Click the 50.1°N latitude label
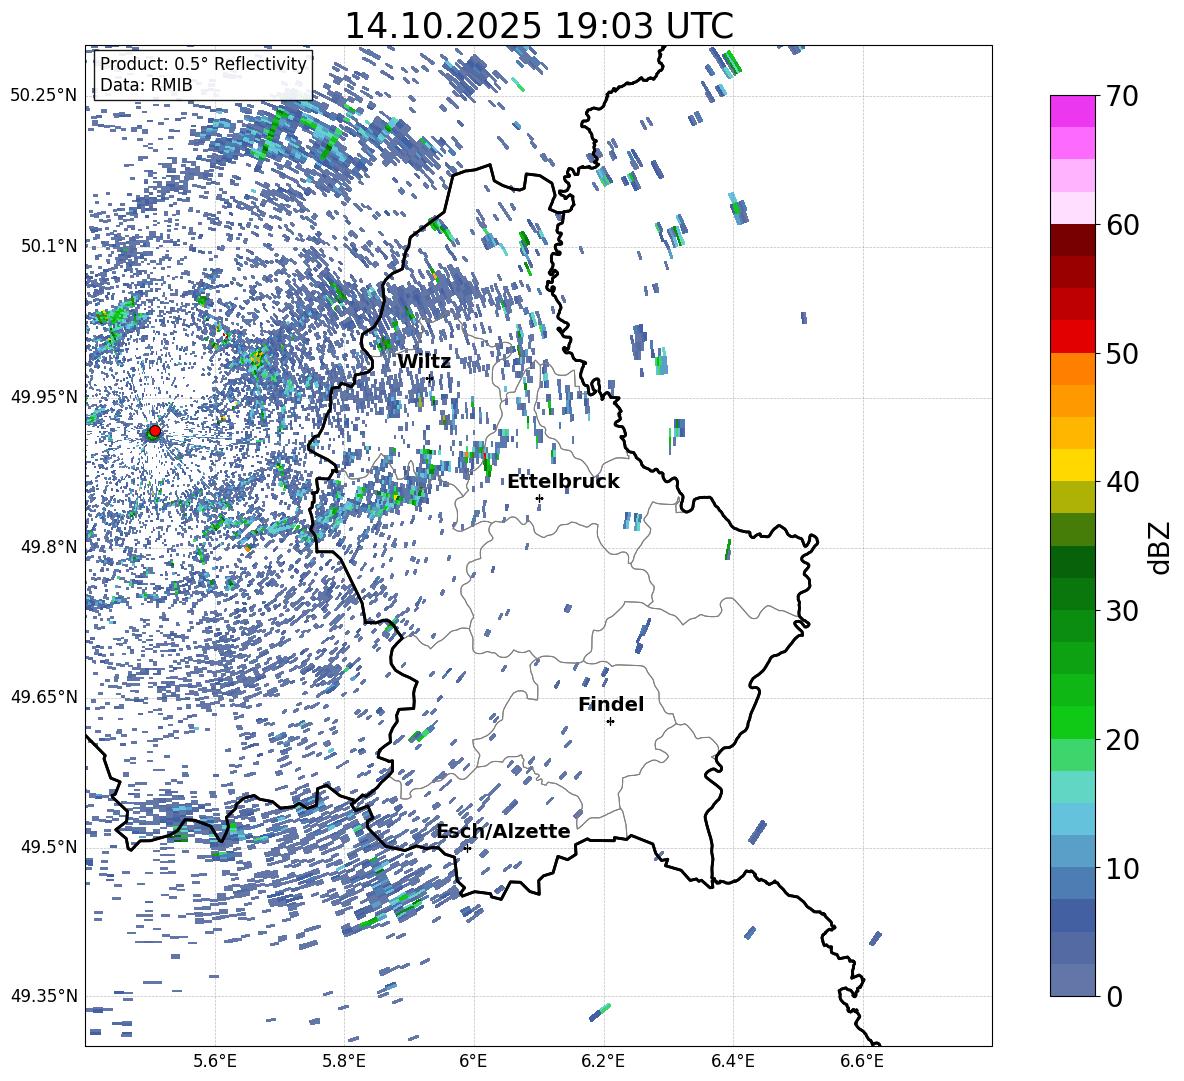The height and width of the screenshot is (1081, 1184). click(x=49, y=246)
